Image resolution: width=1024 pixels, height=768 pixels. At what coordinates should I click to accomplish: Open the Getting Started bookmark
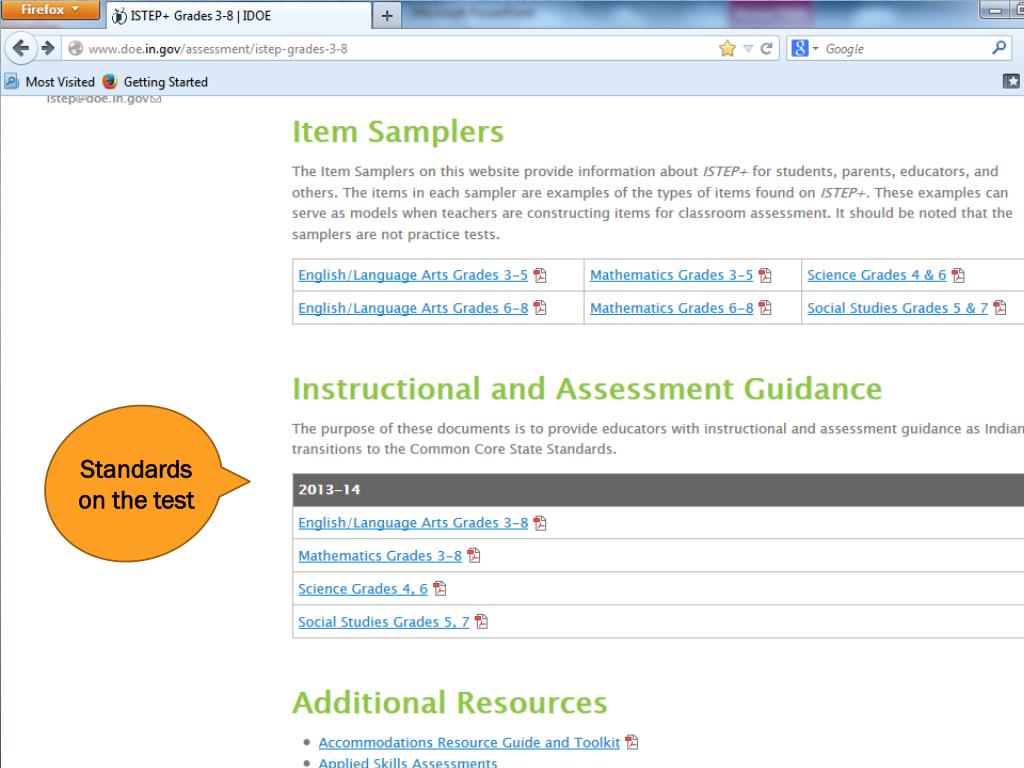(155, 82)
